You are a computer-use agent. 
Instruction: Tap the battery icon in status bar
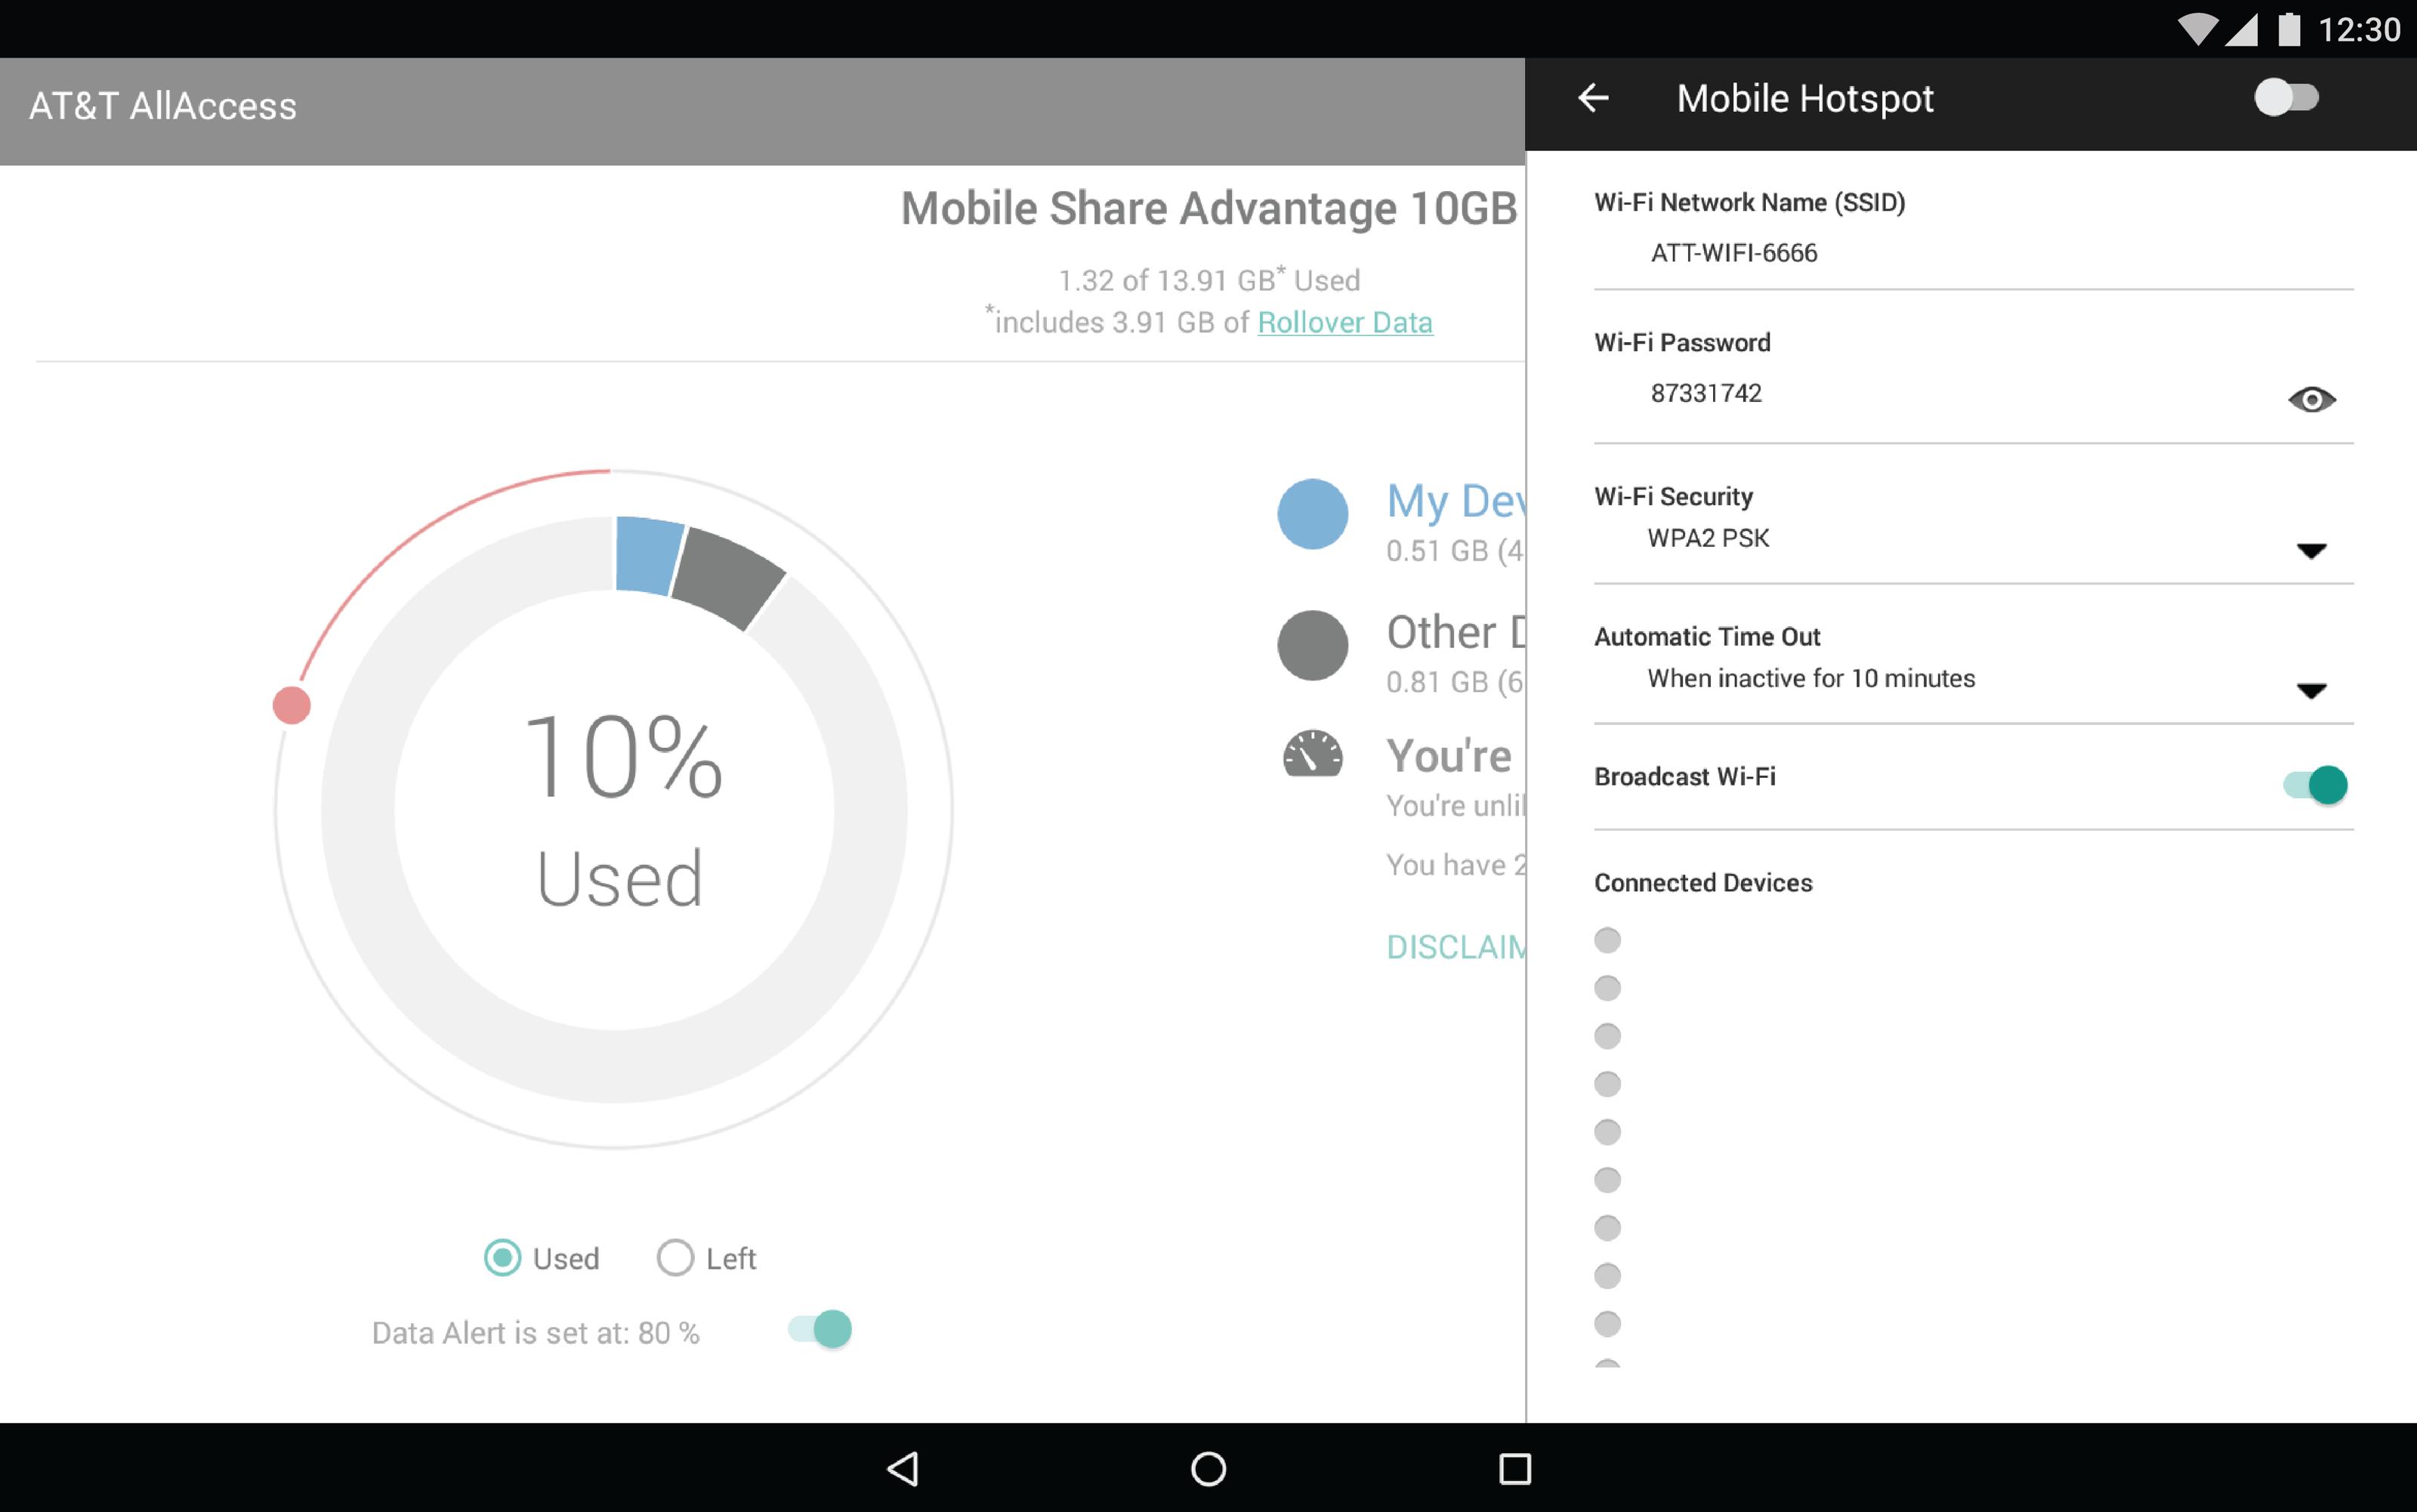pyautogui.click(x=2289, y=29)
